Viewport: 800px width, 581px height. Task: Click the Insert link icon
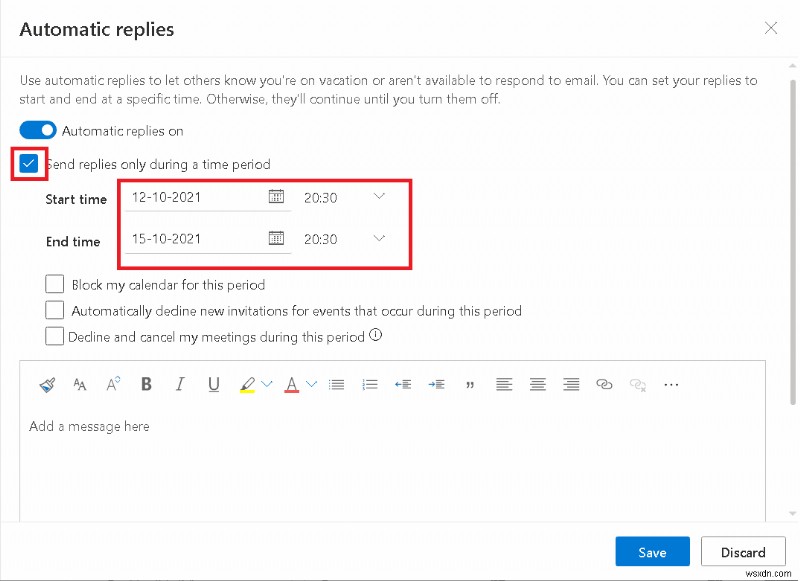(x=604, y=384)
